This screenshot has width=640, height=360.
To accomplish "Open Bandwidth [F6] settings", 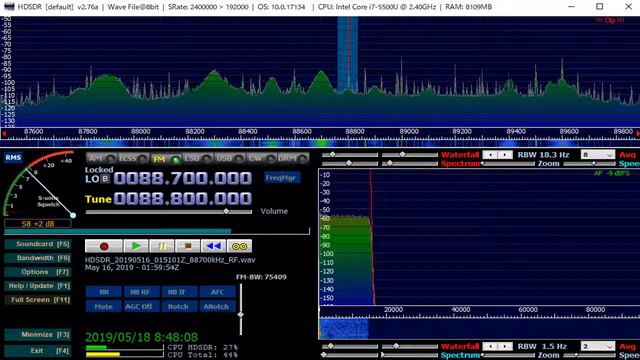I will (38, 258).
